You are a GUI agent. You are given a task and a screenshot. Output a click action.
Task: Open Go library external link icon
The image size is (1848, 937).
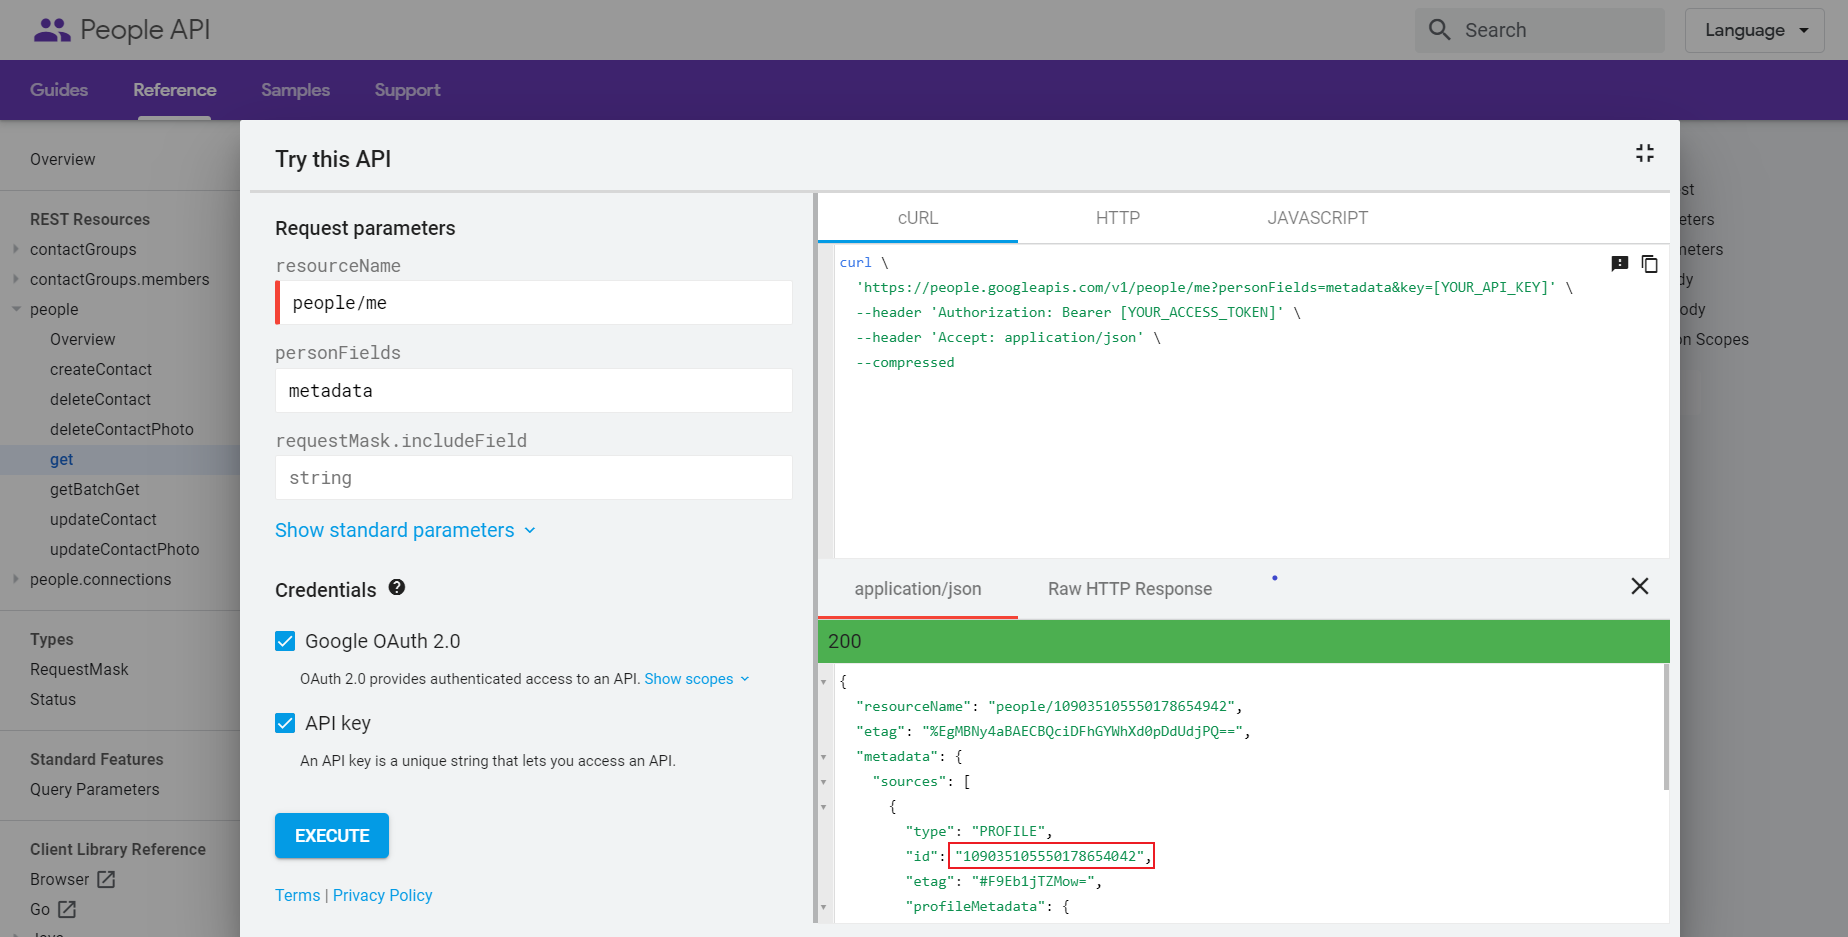(67, 909)
